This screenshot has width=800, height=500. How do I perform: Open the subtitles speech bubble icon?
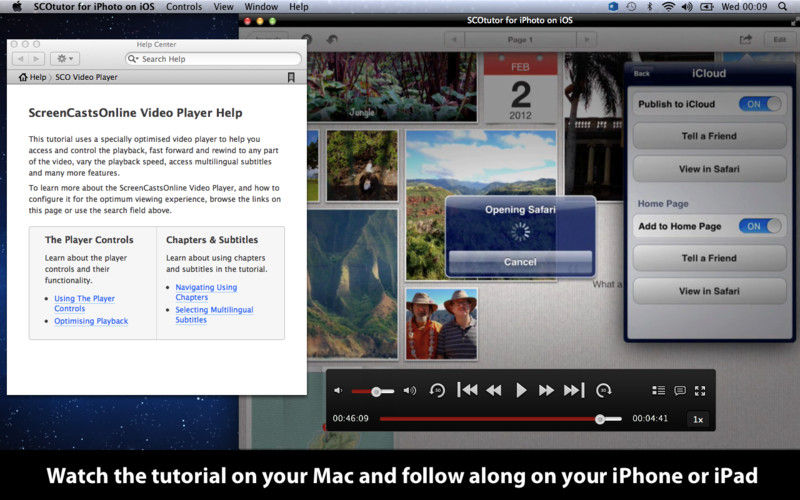pos(680,391)
